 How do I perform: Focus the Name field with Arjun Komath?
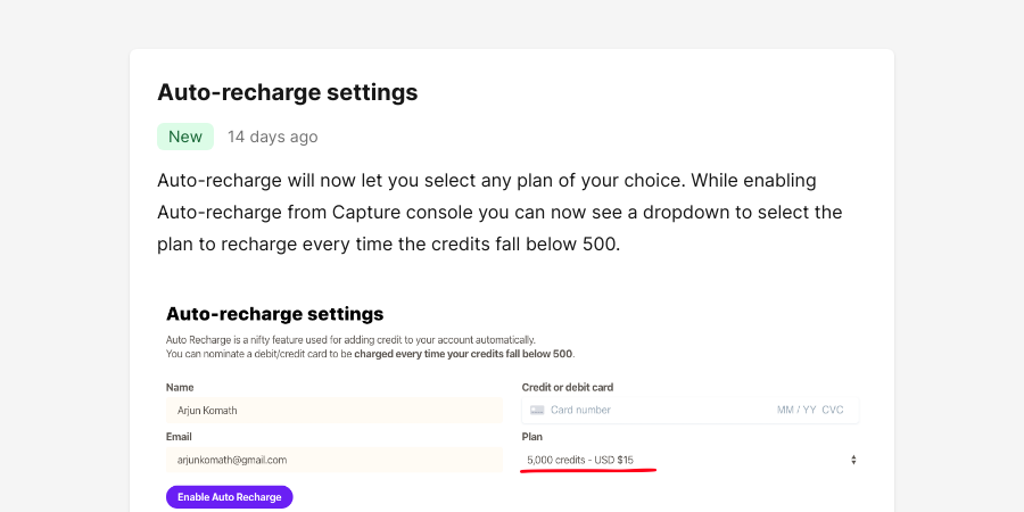pos(334,410)
